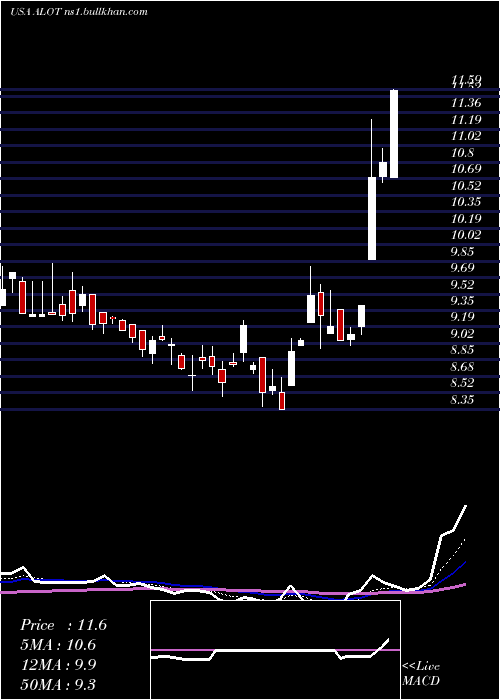Viewport: 500px width, 700px height.
Task: Click the 9.19 price axis label
Action: tap(462, 317)
